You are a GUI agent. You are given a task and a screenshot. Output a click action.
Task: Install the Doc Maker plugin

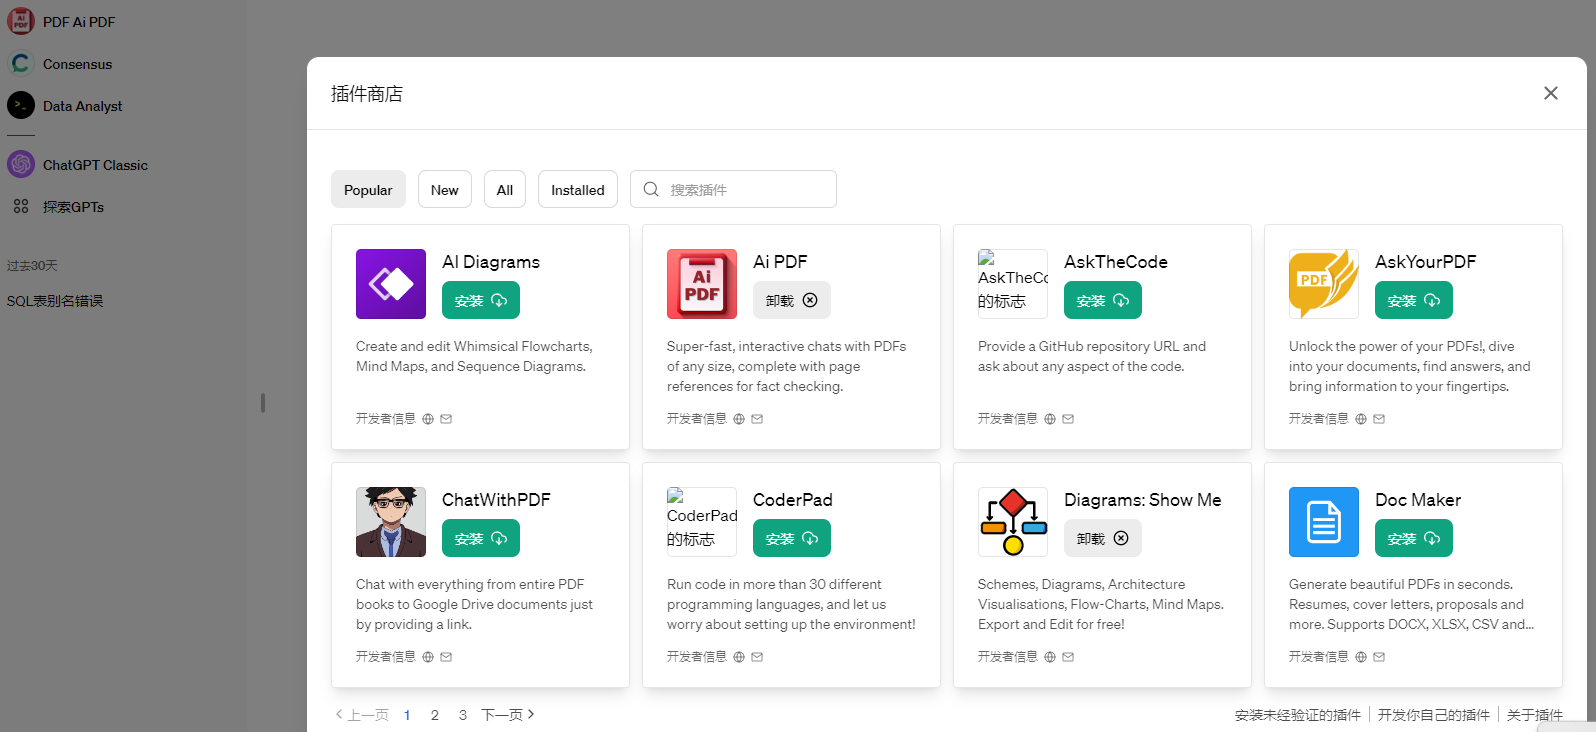[x=1414, y=538]
